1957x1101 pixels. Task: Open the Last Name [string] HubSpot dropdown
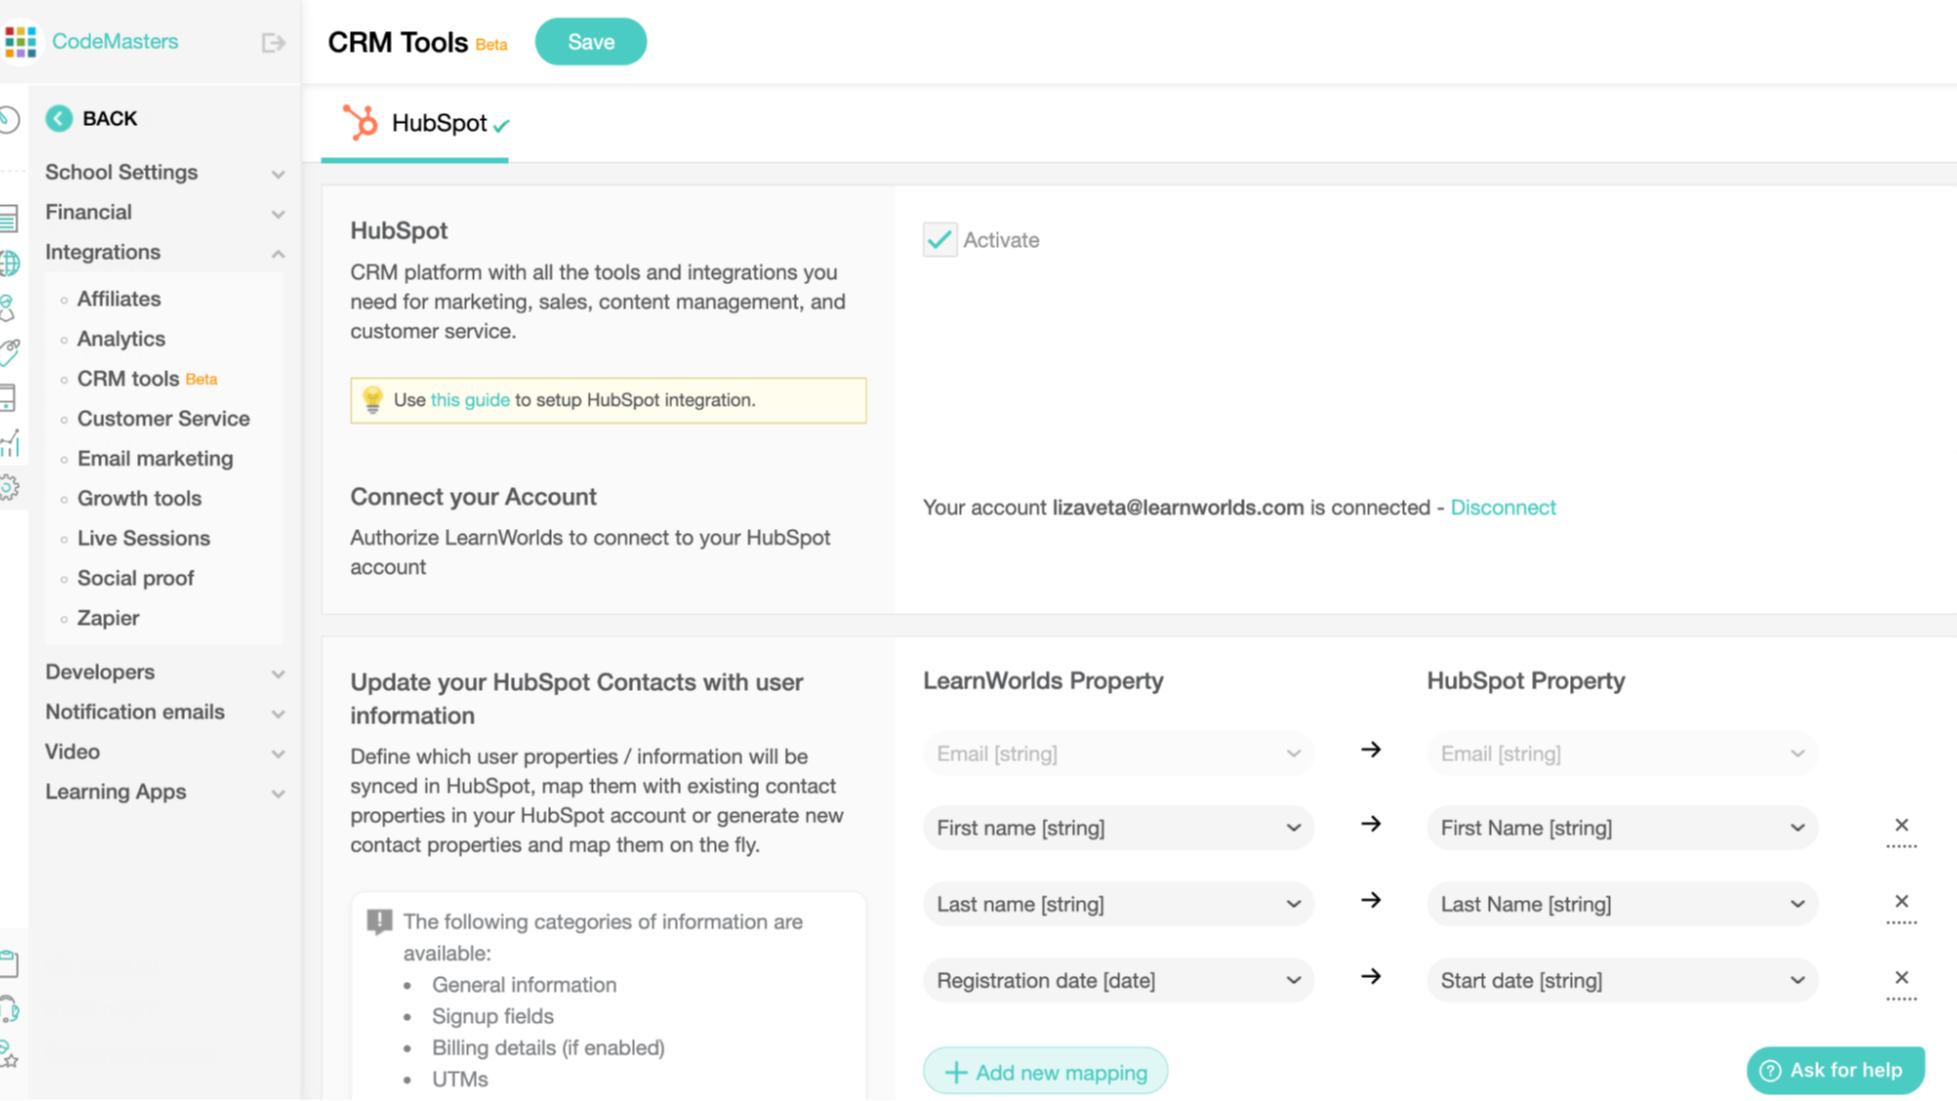pos(1622,904)
